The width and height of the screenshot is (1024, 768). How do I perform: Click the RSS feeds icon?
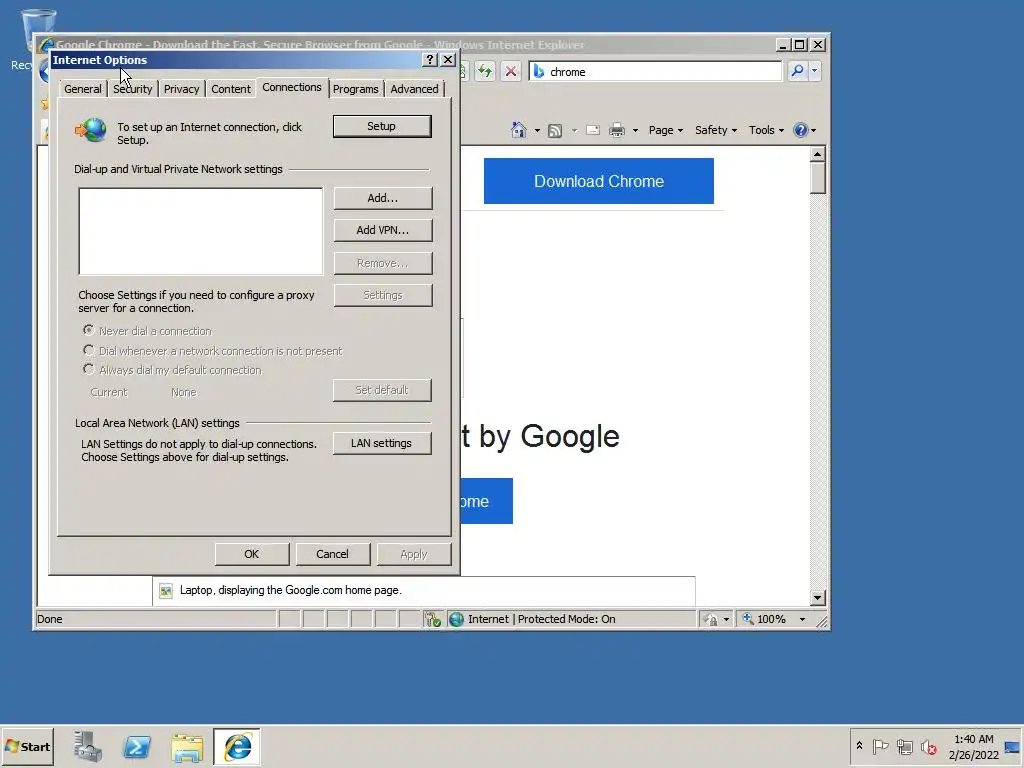555,131
